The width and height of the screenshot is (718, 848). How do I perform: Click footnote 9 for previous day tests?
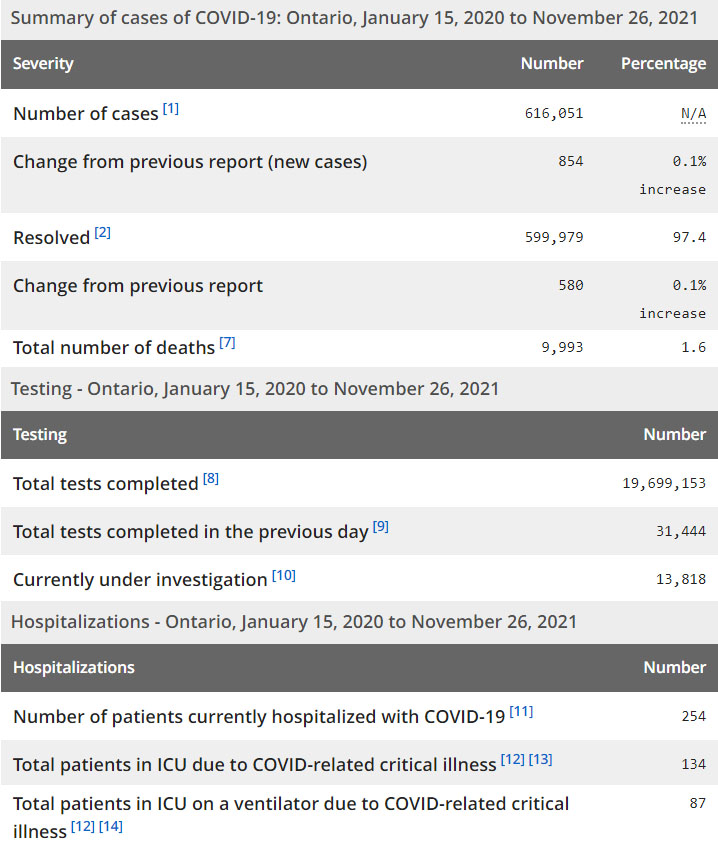(381, 527)
